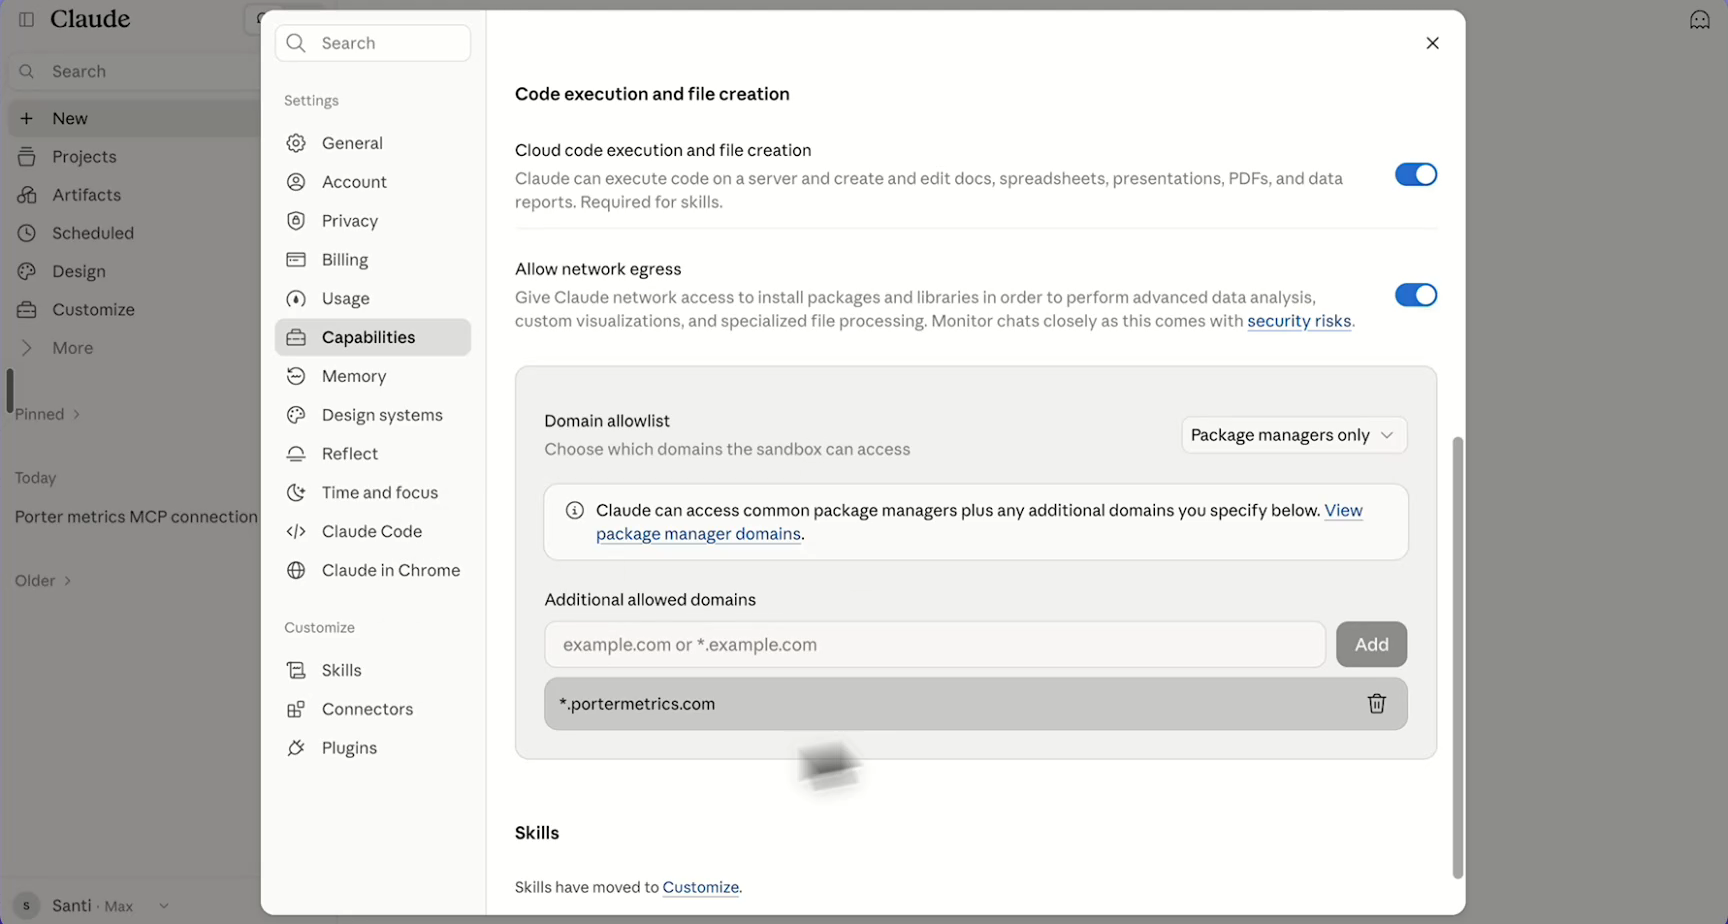Click the ghost incognito icon in the corner
The height and width of the screenshot is (924, 1728).
(1699, 20)
